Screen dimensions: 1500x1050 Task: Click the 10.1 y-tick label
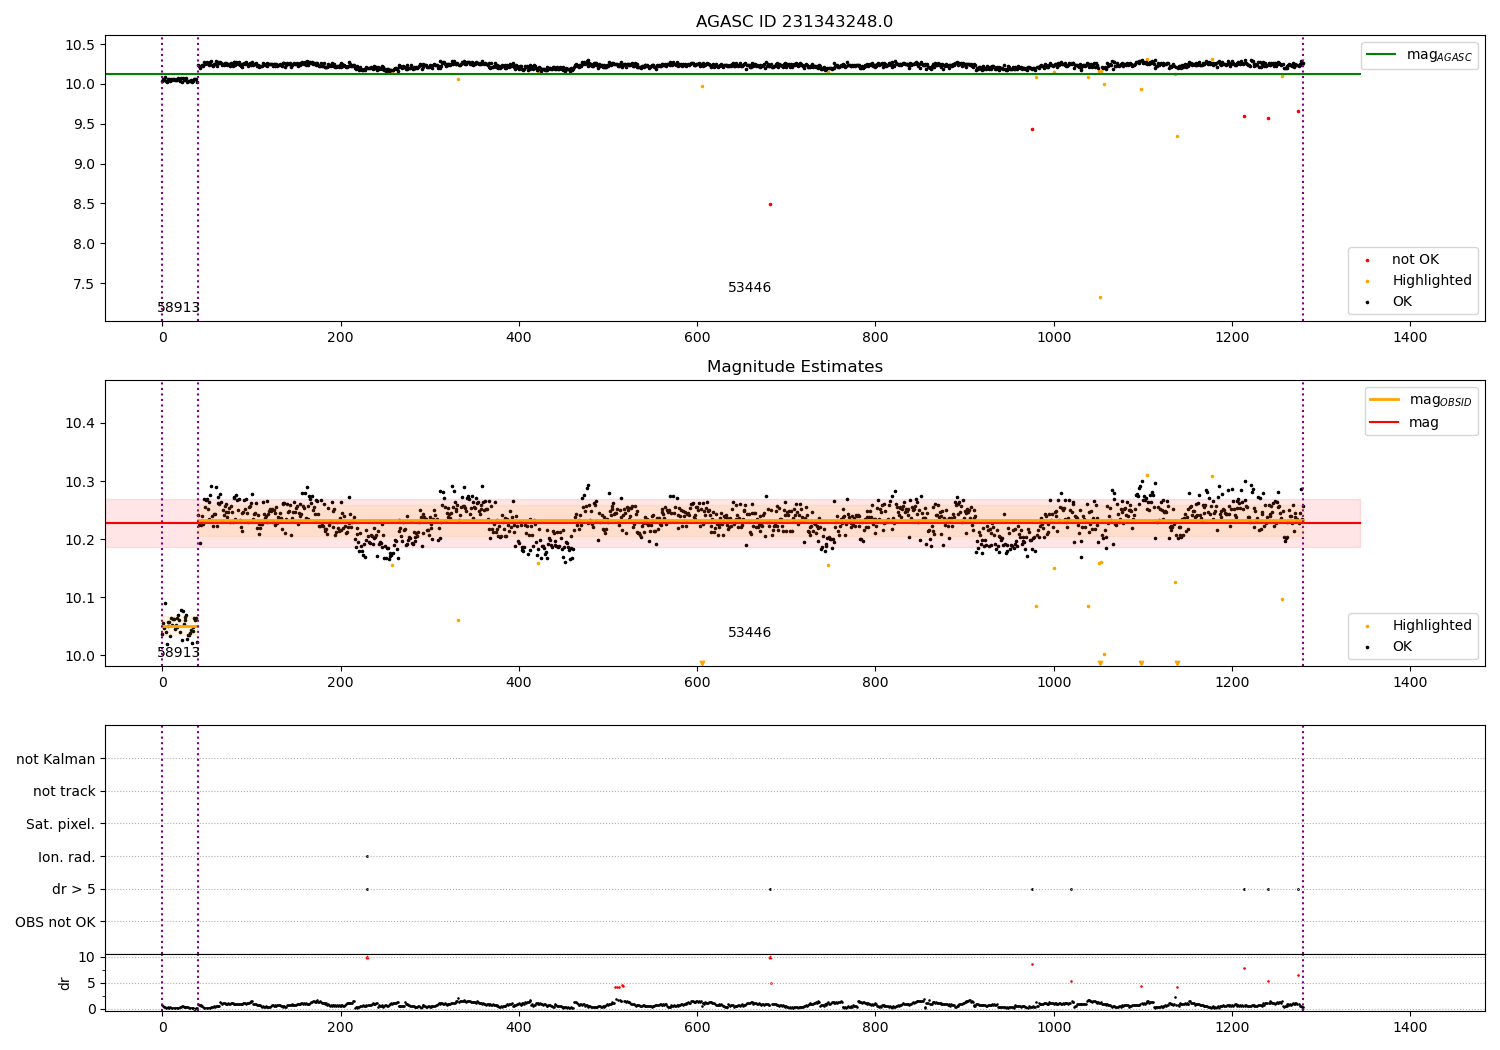point(81,598)
